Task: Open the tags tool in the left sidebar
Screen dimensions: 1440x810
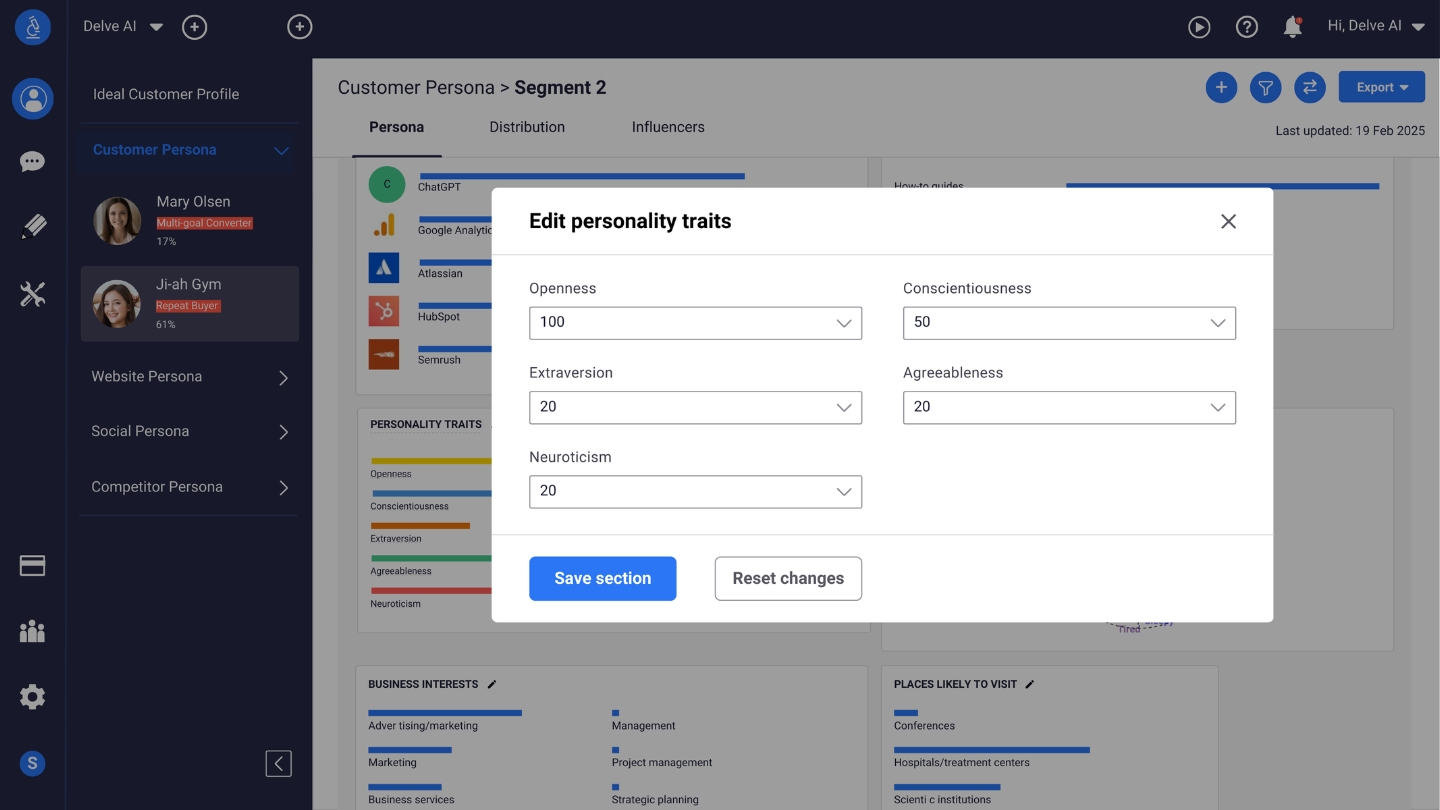Action: pyautogui.click(x=32, y=226)
